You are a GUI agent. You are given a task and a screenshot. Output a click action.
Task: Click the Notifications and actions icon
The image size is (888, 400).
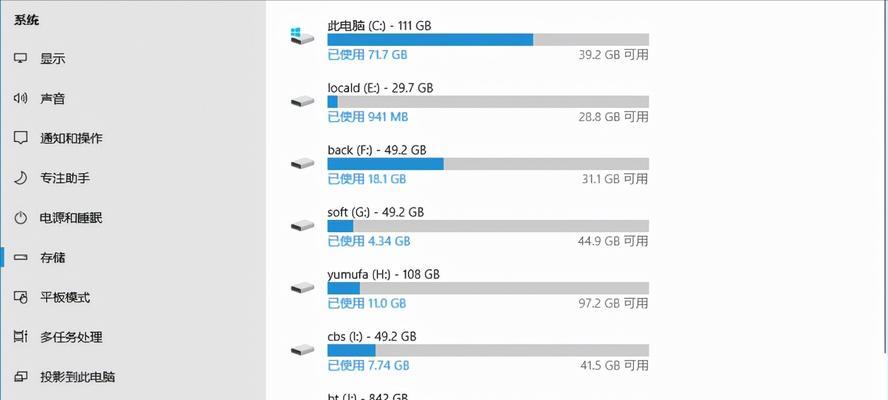20,138
